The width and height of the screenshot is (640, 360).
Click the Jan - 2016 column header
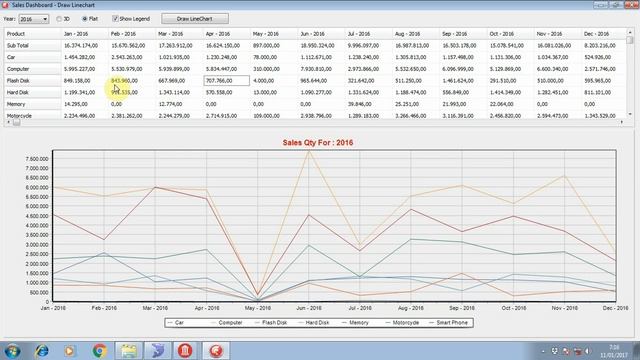point(85,34)
